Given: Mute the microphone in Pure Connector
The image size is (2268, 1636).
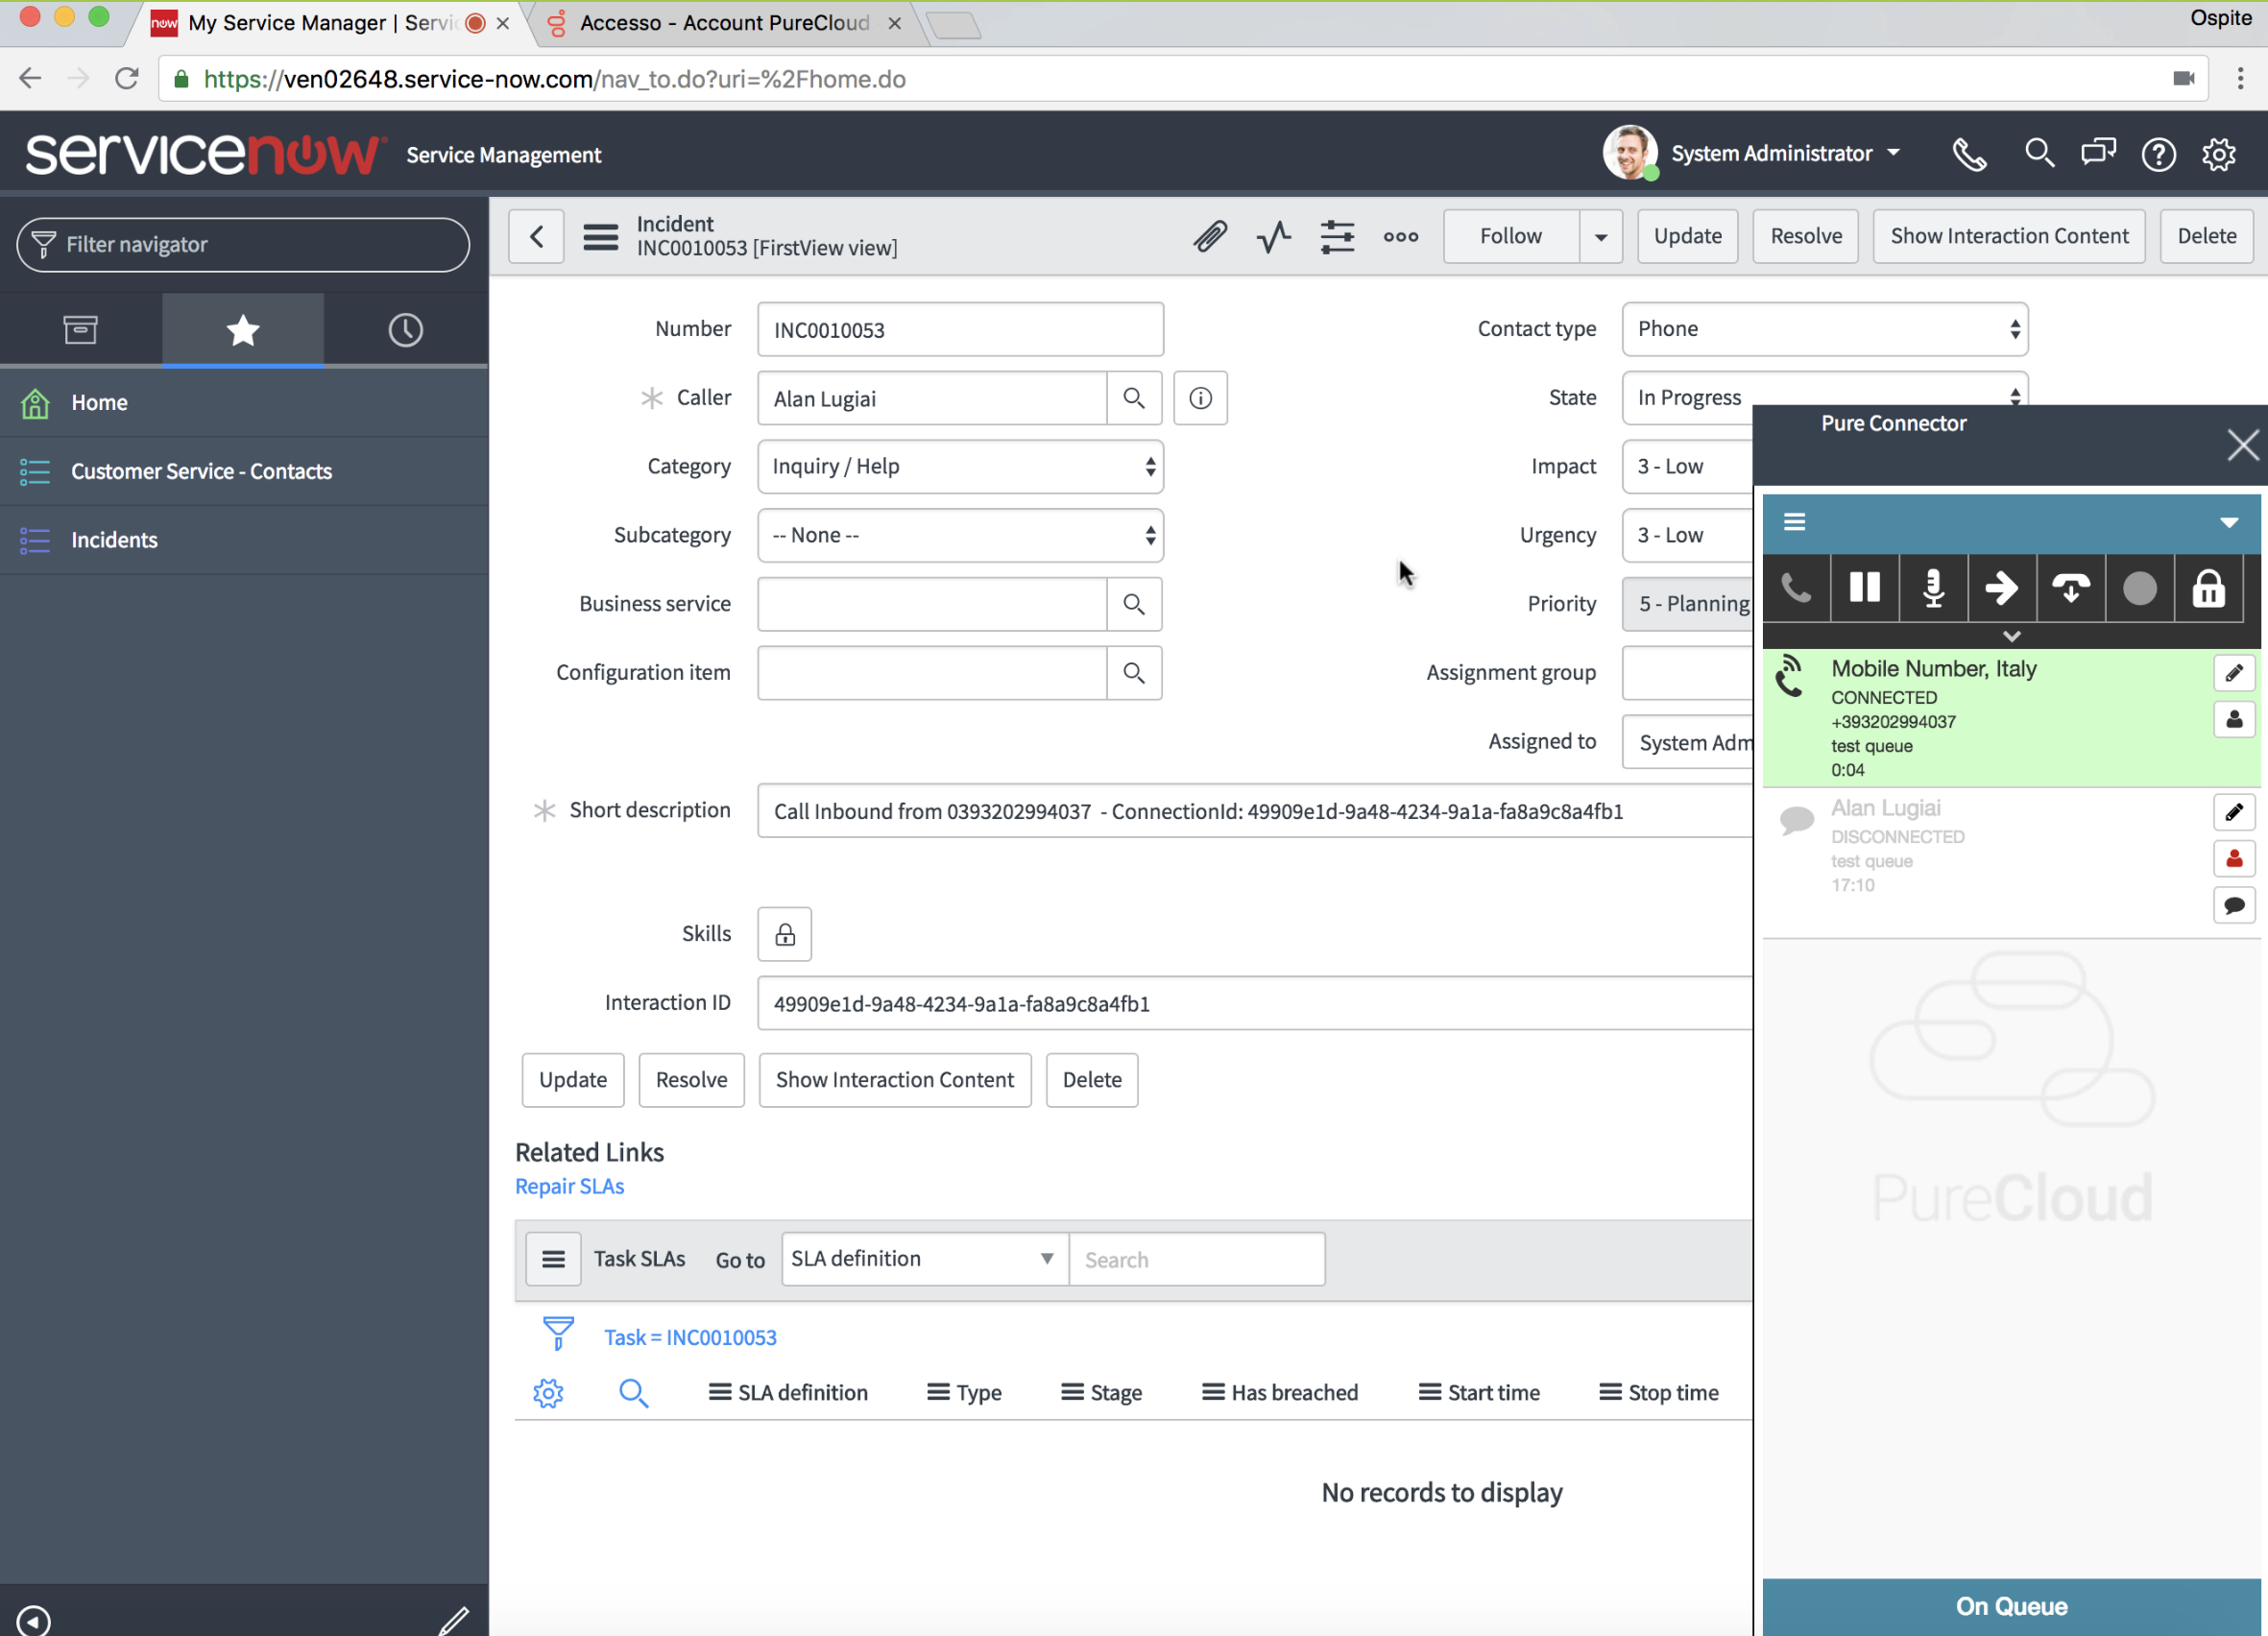Looking at the screenshot, I should click(1932, 588).
